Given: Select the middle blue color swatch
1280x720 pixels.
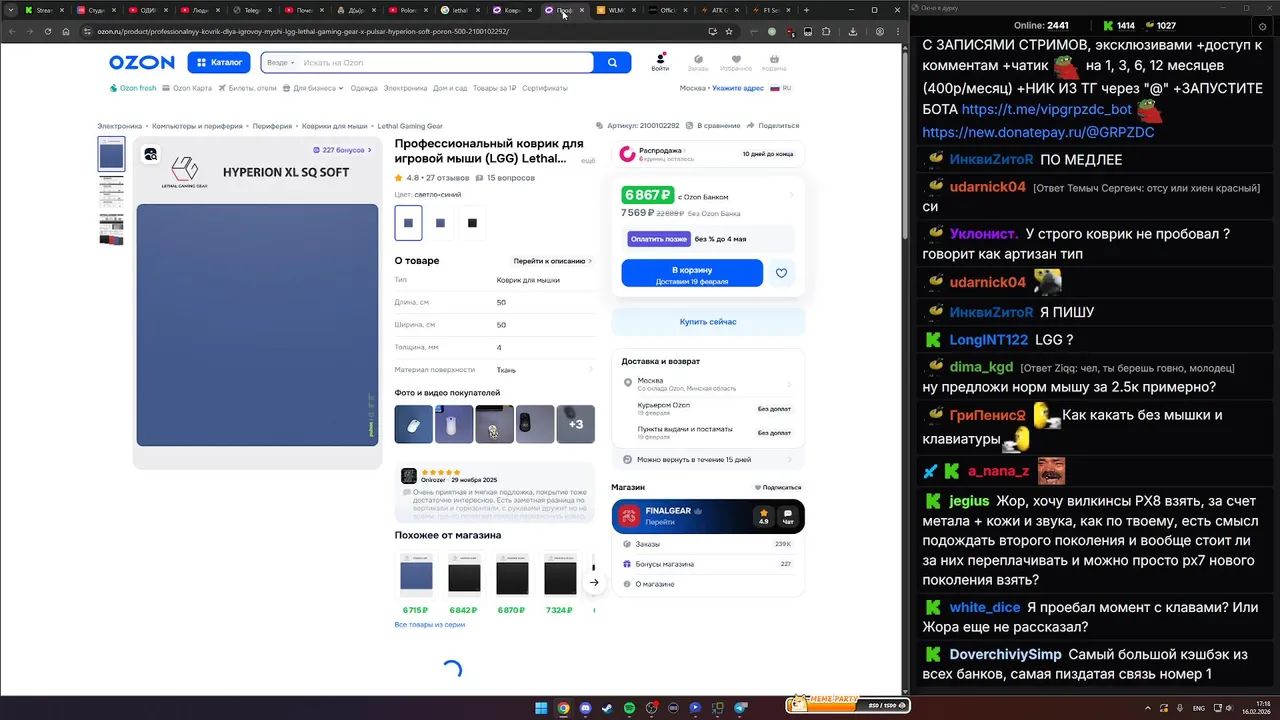Looking at the screenshot, I should (x=440, y=223).
